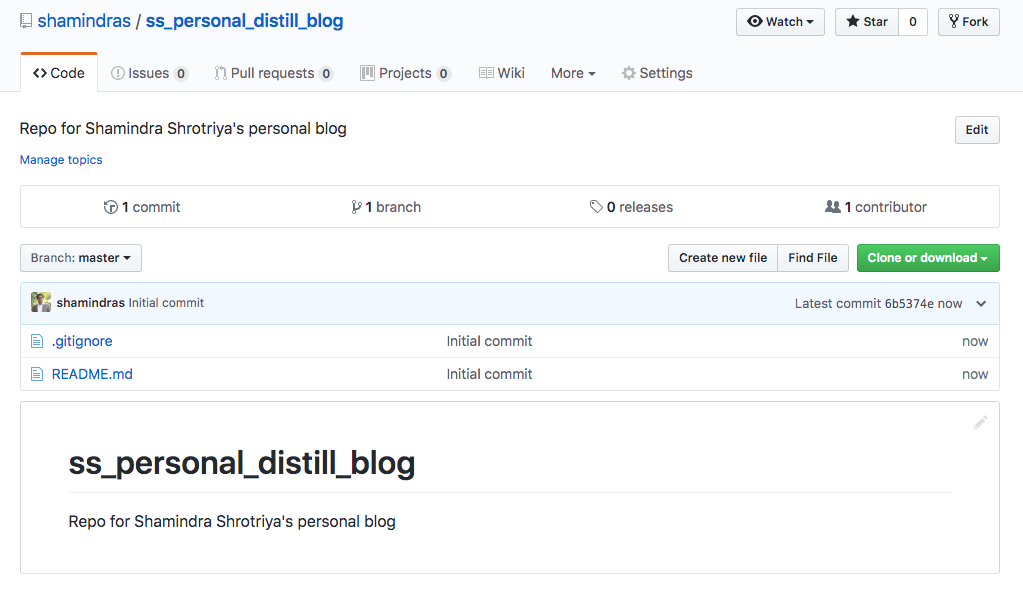Fork the repository
The height and width of the screenshot is (600, 1023).
coord(969,22)
